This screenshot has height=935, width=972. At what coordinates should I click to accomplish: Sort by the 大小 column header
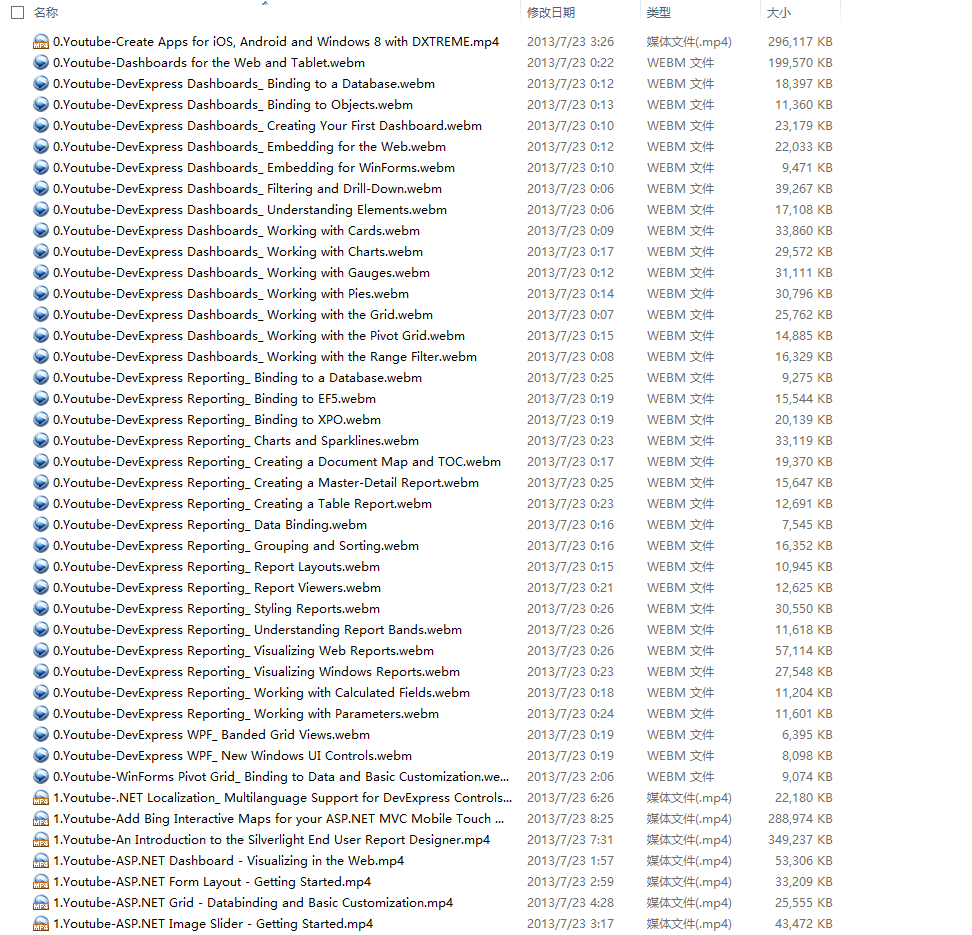779,12
